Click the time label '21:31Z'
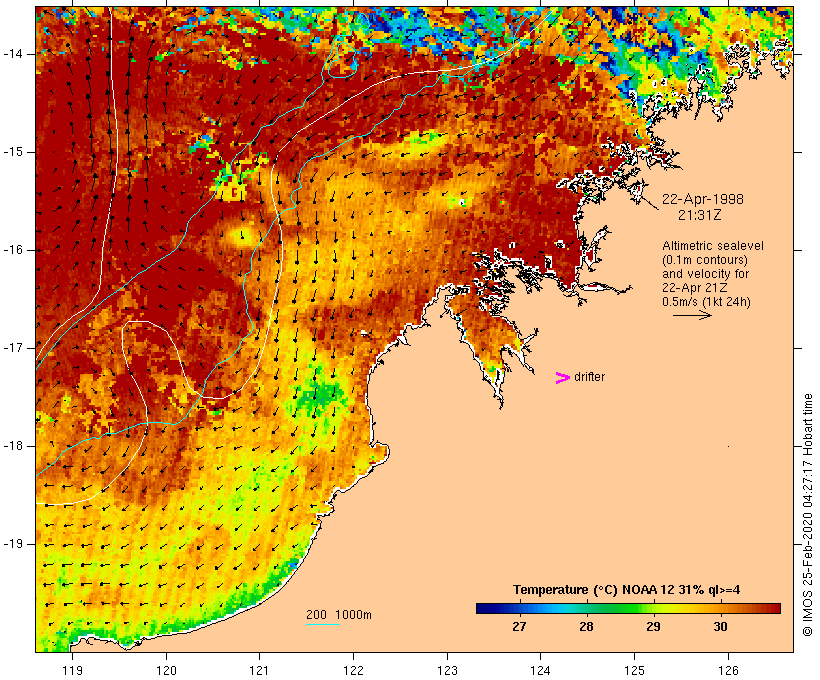The height and width of the screenshot is (680, 820). [699, 215]
